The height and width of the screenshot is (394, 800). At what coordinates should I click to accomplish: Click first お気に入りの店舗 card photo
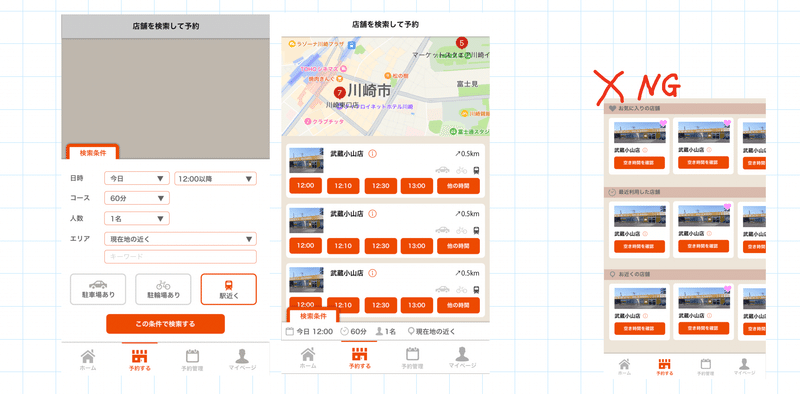pyautogui.click(x=640, y=133)
